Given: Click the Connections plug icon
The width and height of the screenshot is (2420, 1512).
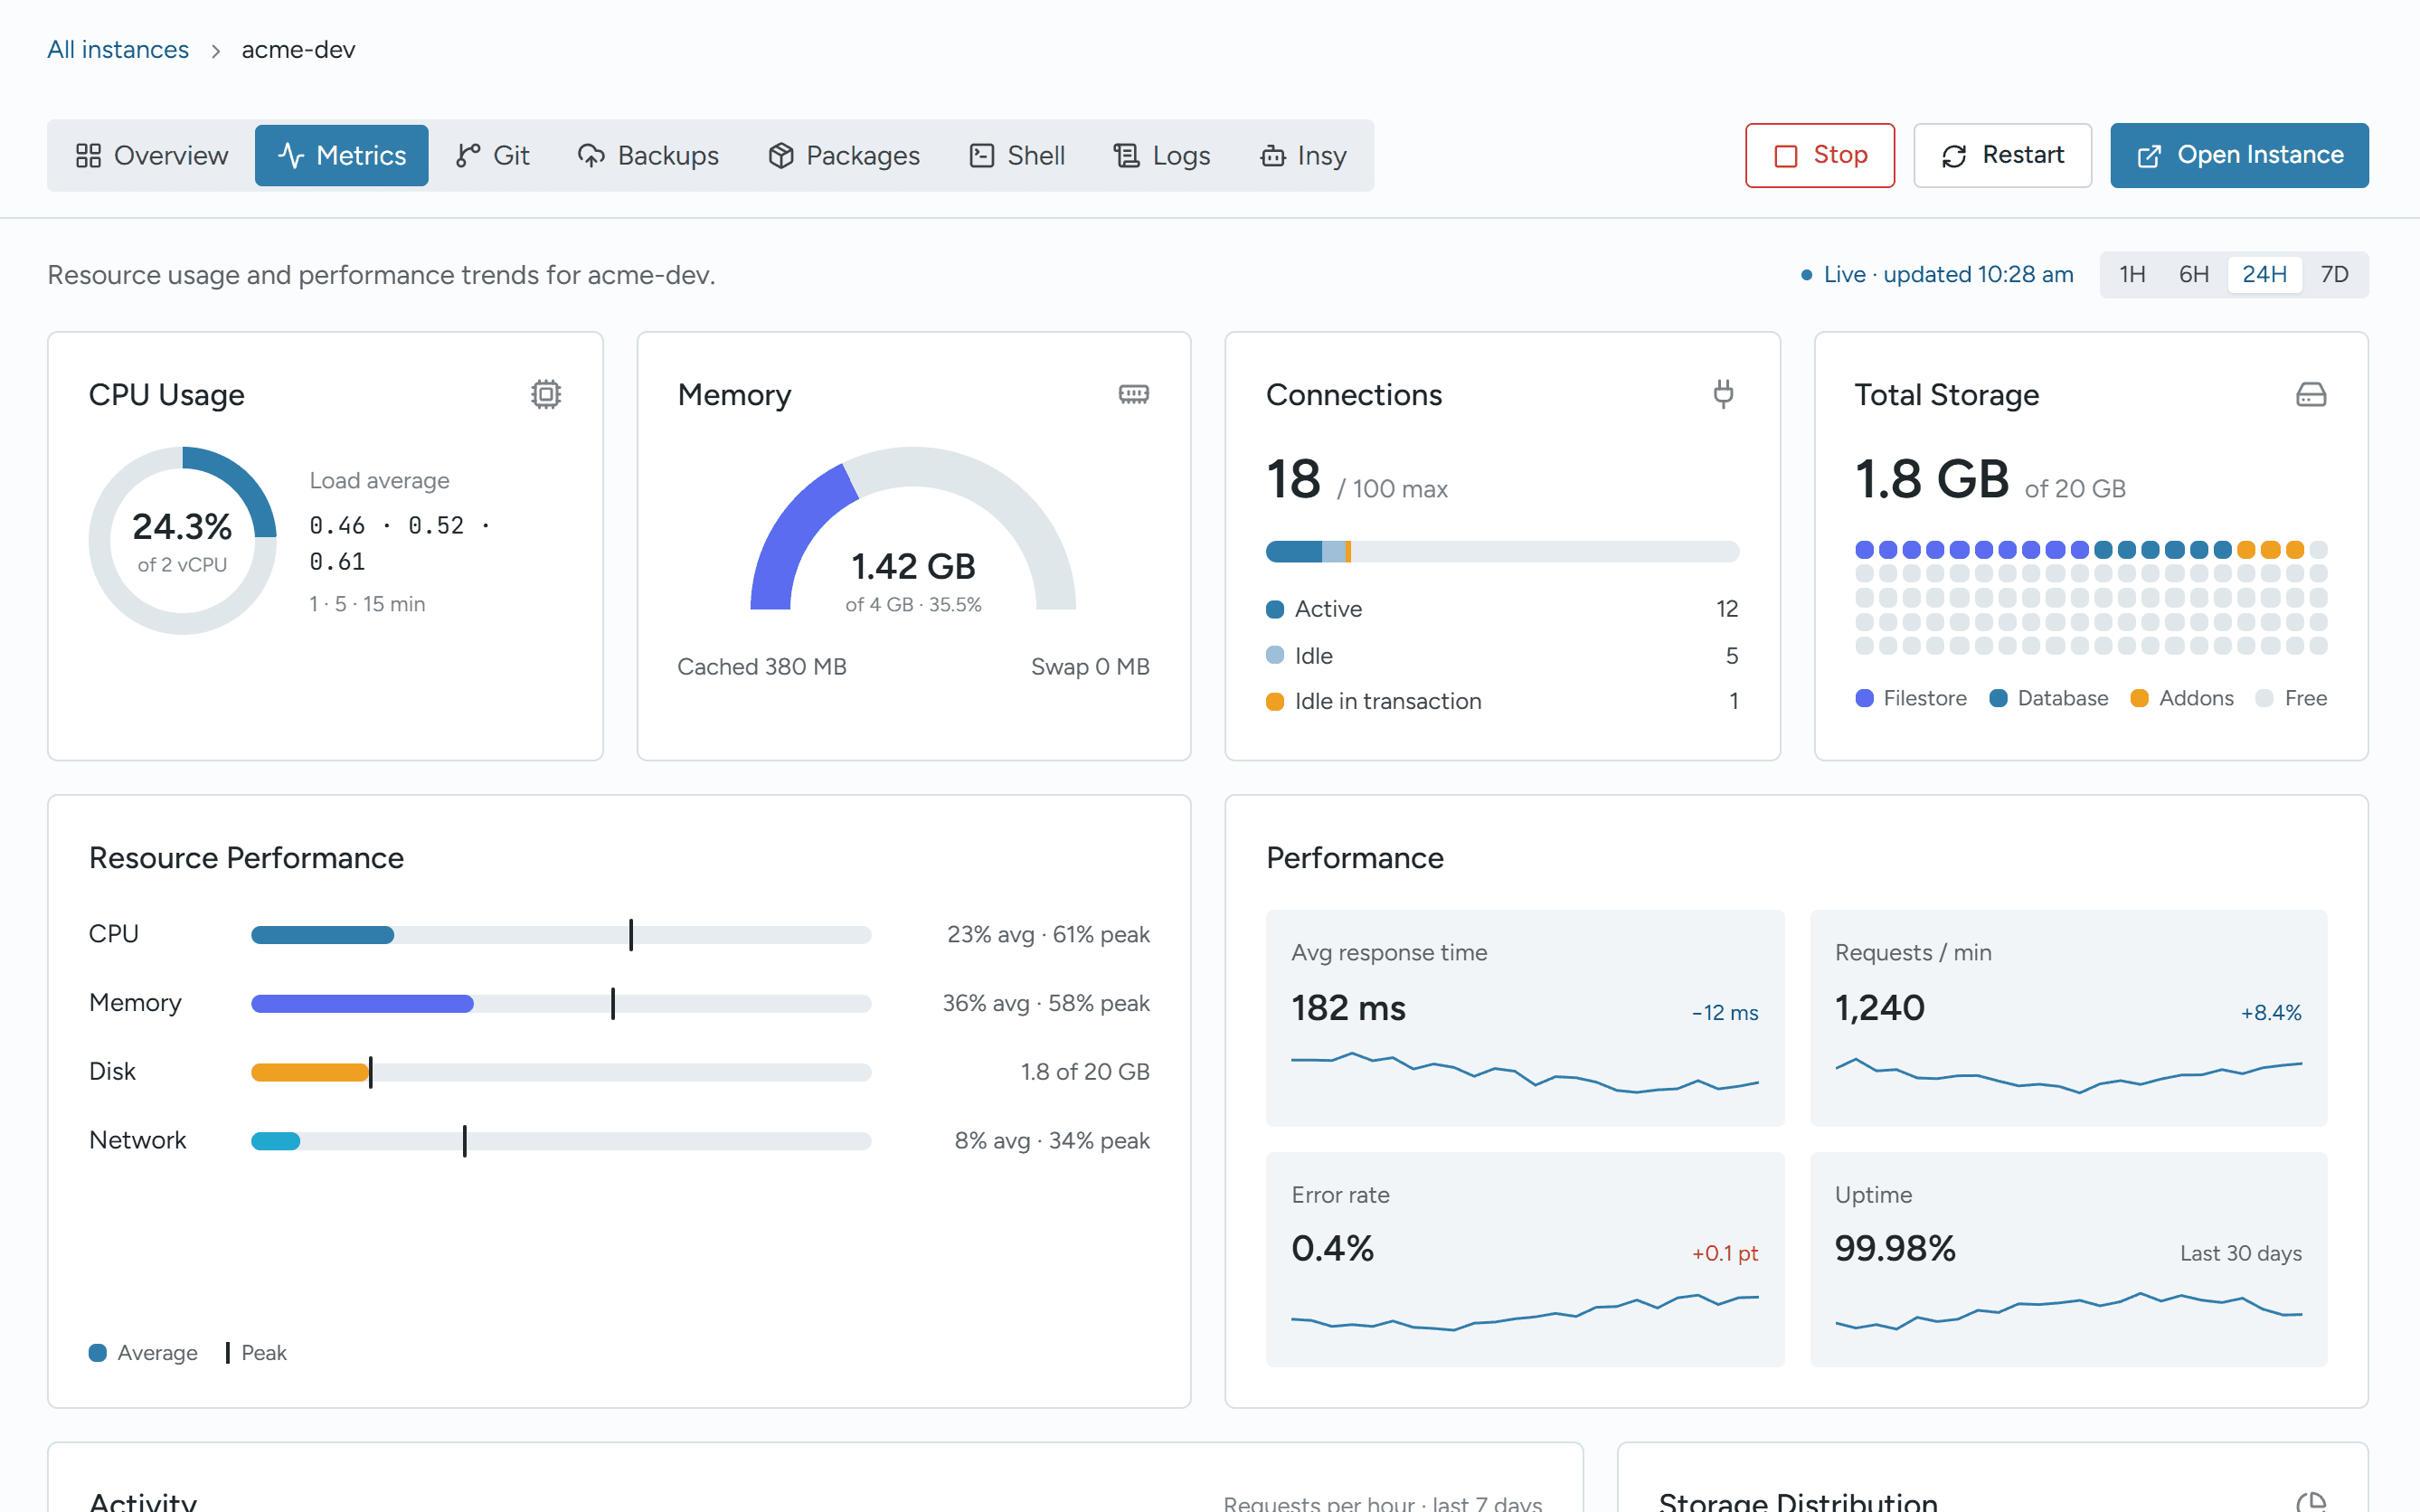Looking at the screenshot, I should [1723, 394].
